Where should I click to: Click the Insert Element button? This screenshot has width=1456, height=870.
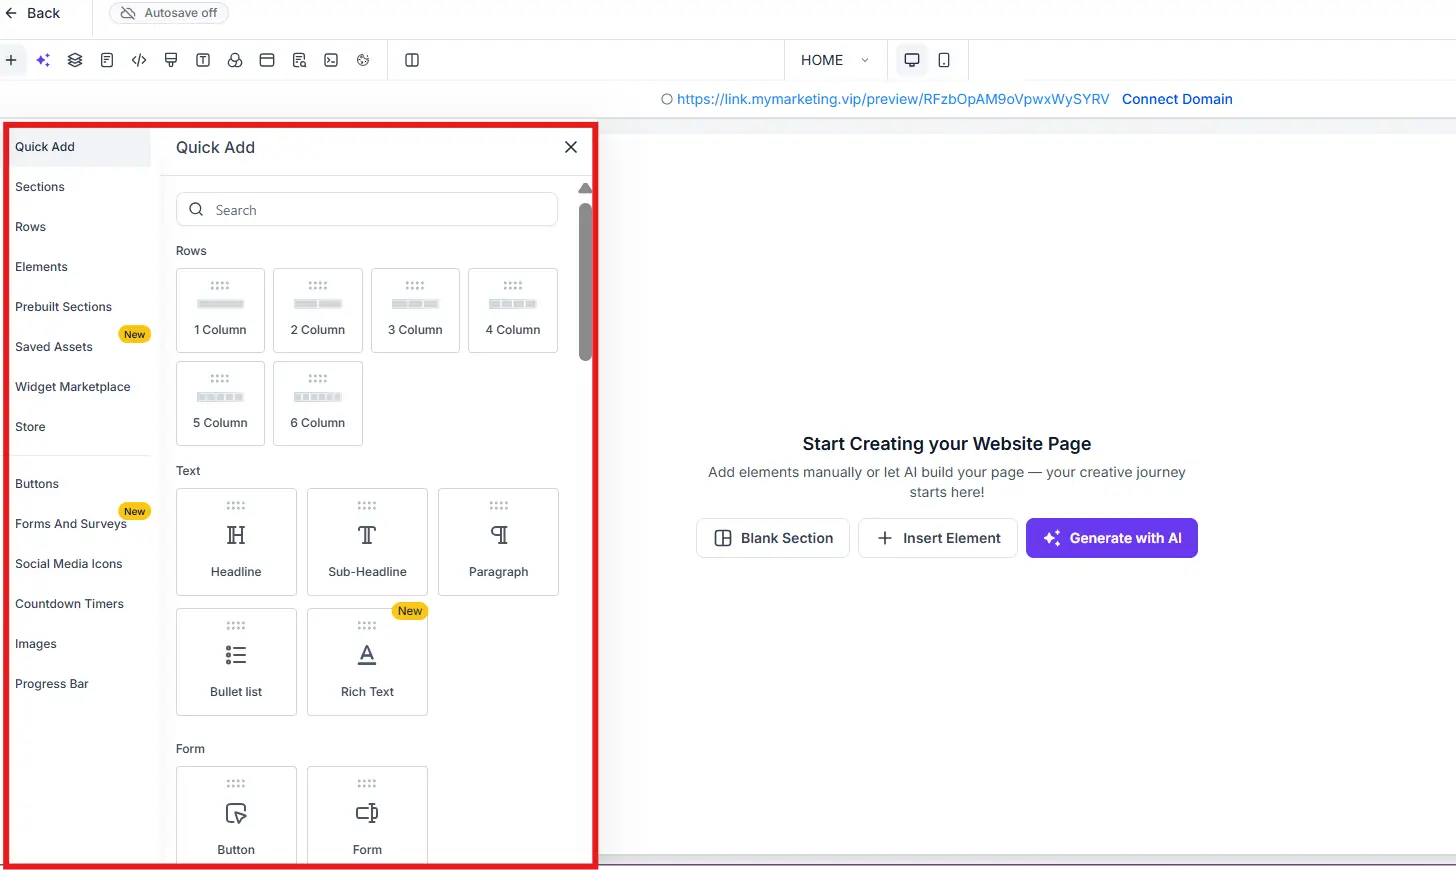938,538
